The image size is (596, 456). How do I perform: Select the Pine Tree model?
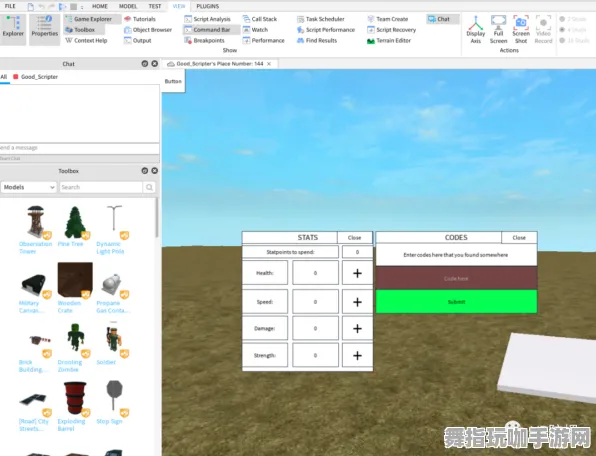coord(74,226)
